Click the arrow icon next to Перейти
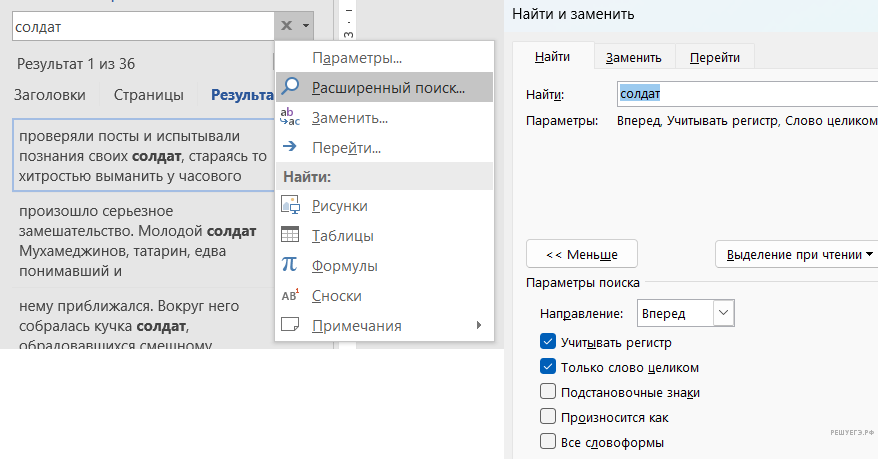Image resolution: width=878 pixels, height=459 pixels. coord(291,147)
